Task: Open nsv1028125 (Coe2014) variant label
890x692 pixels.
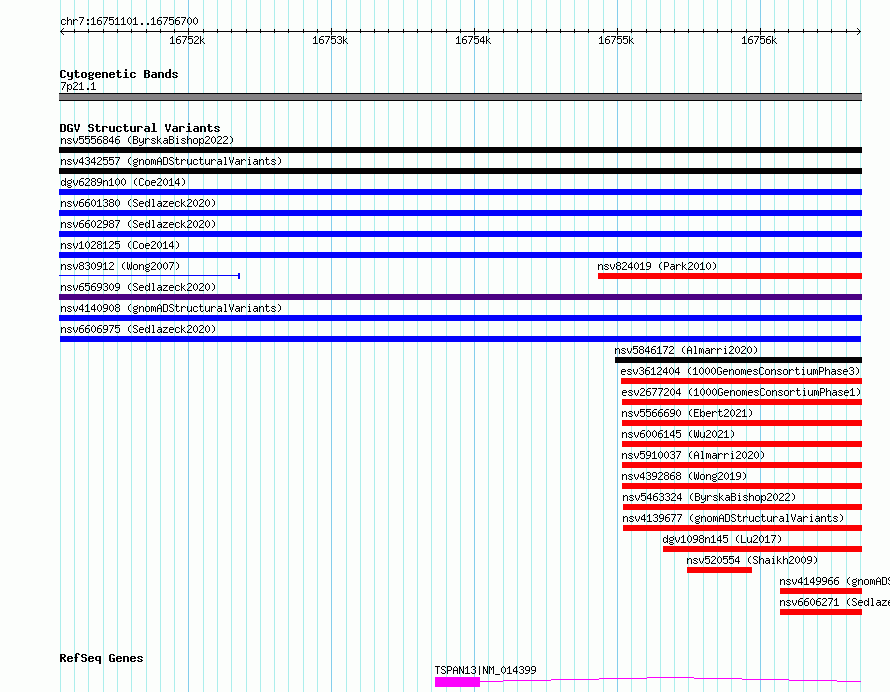Action: (120, 245)
